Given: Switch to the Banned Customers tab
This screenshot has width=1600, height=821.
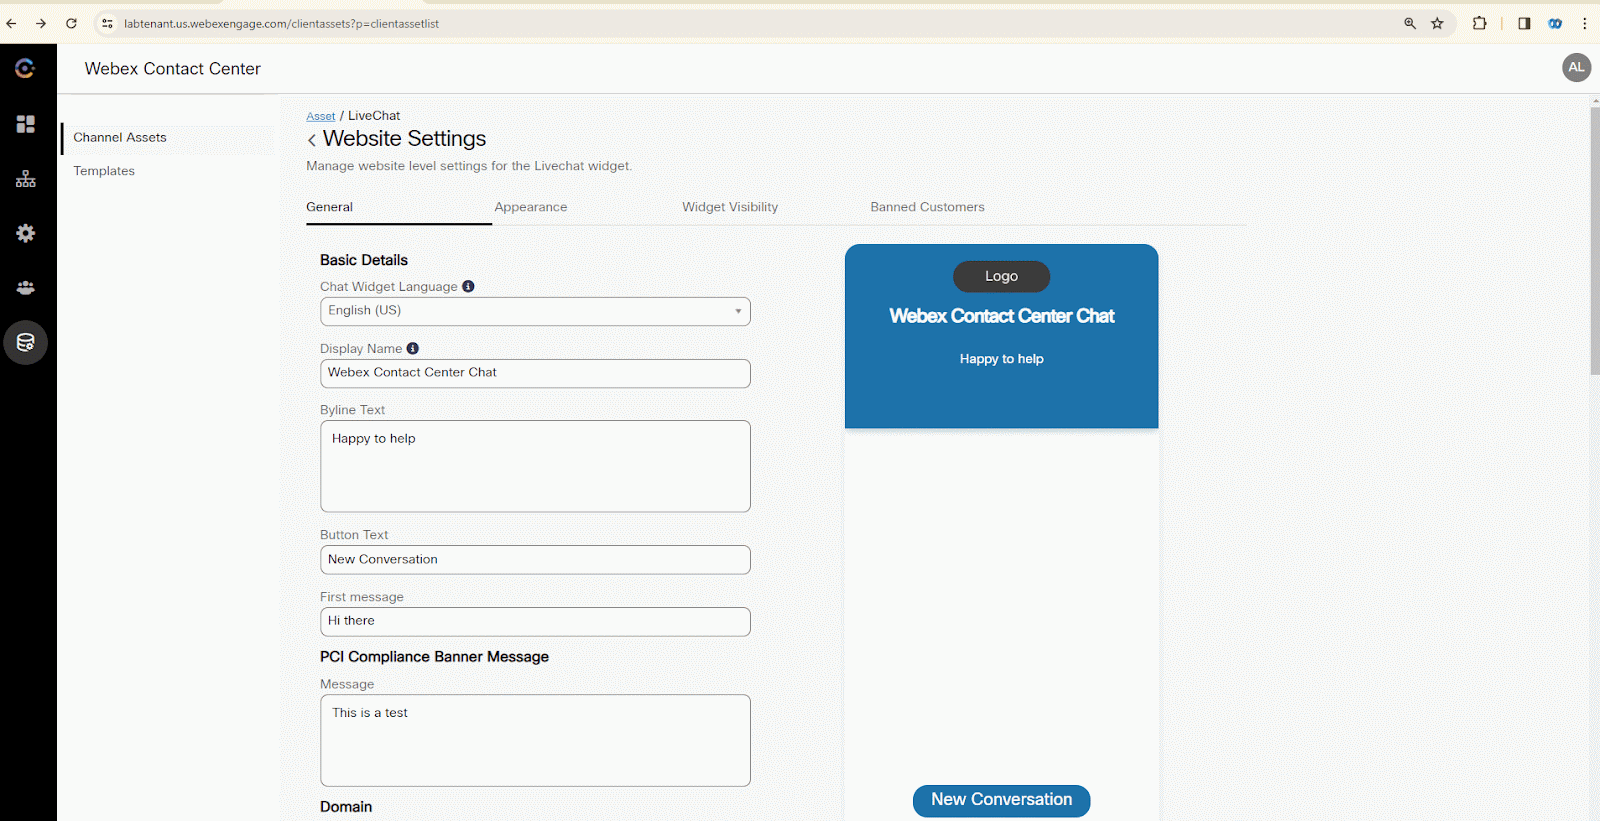Looking at the screenshot, I should [927, 207].
